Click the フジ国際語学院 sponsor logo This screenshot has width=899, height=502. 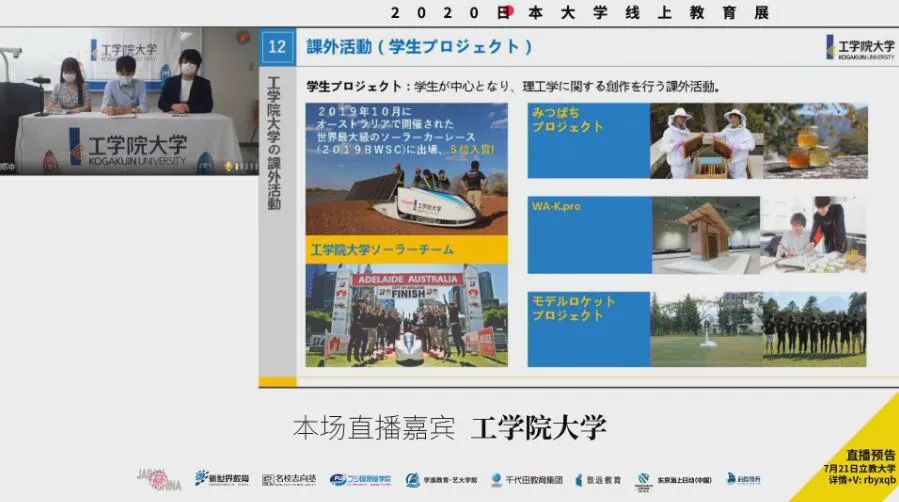coord(360,479)
